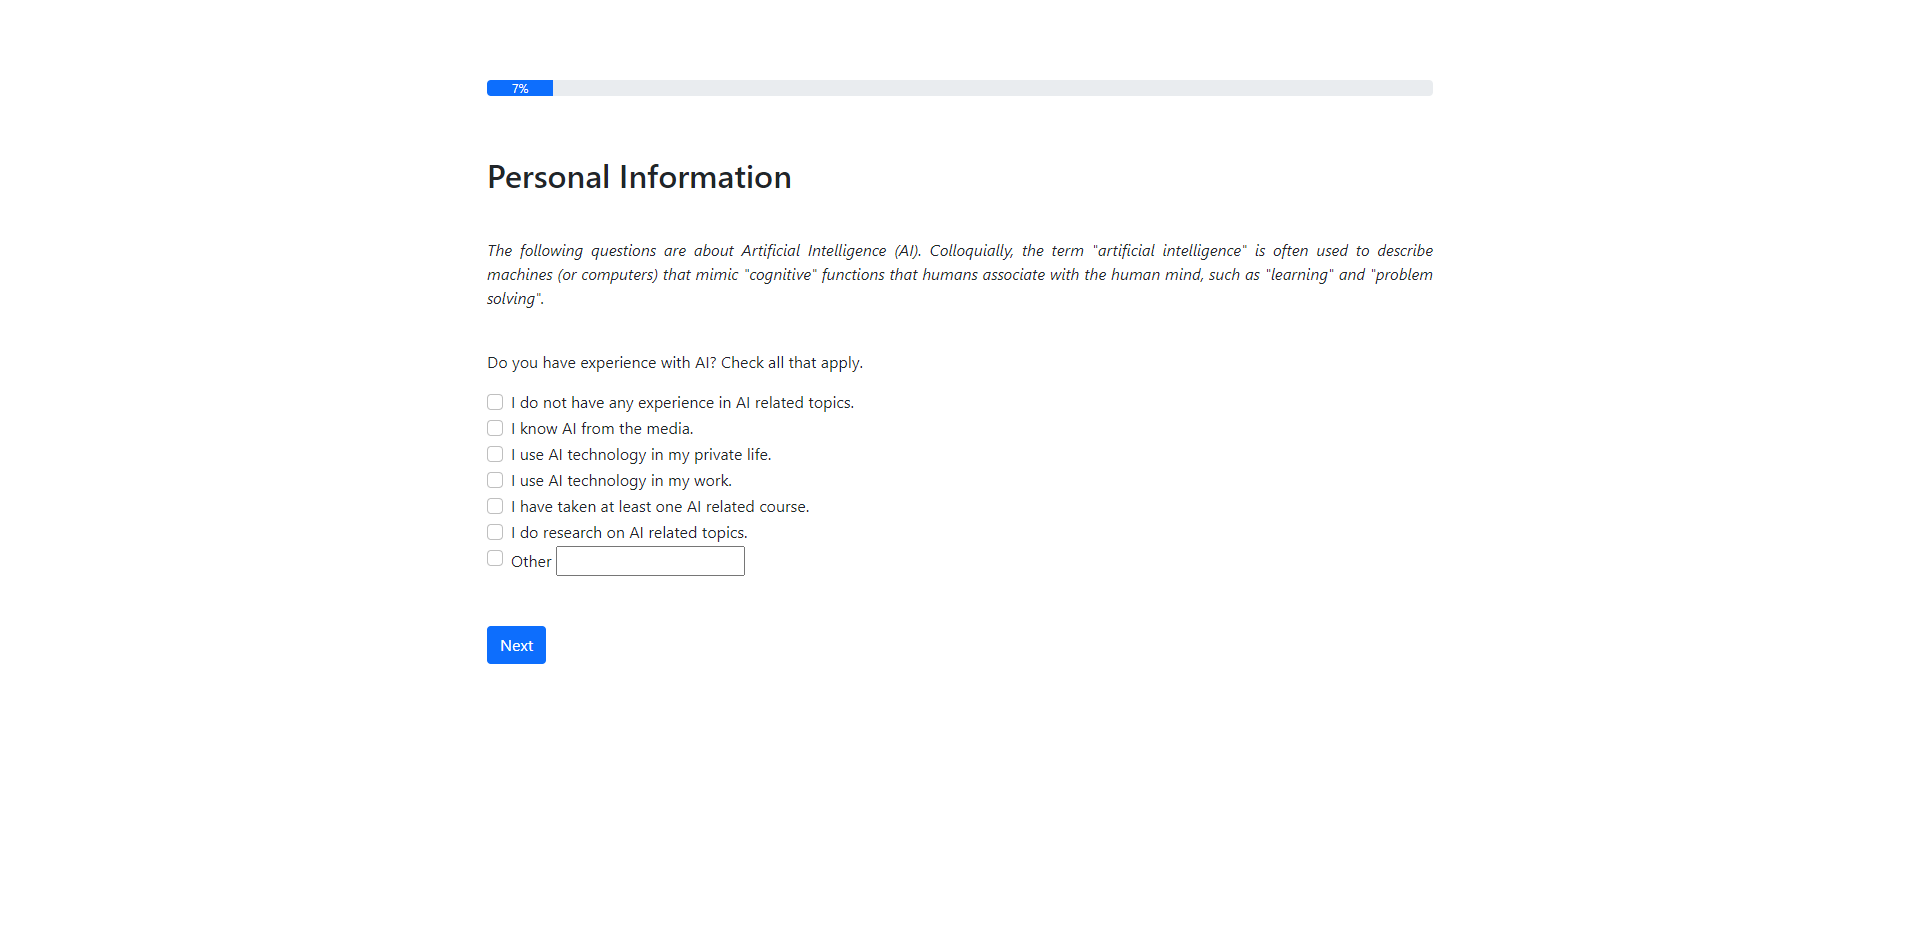
Task: Toggle the 'Other' checkbox
Action: pyautogui.click(x=495, y=558)
